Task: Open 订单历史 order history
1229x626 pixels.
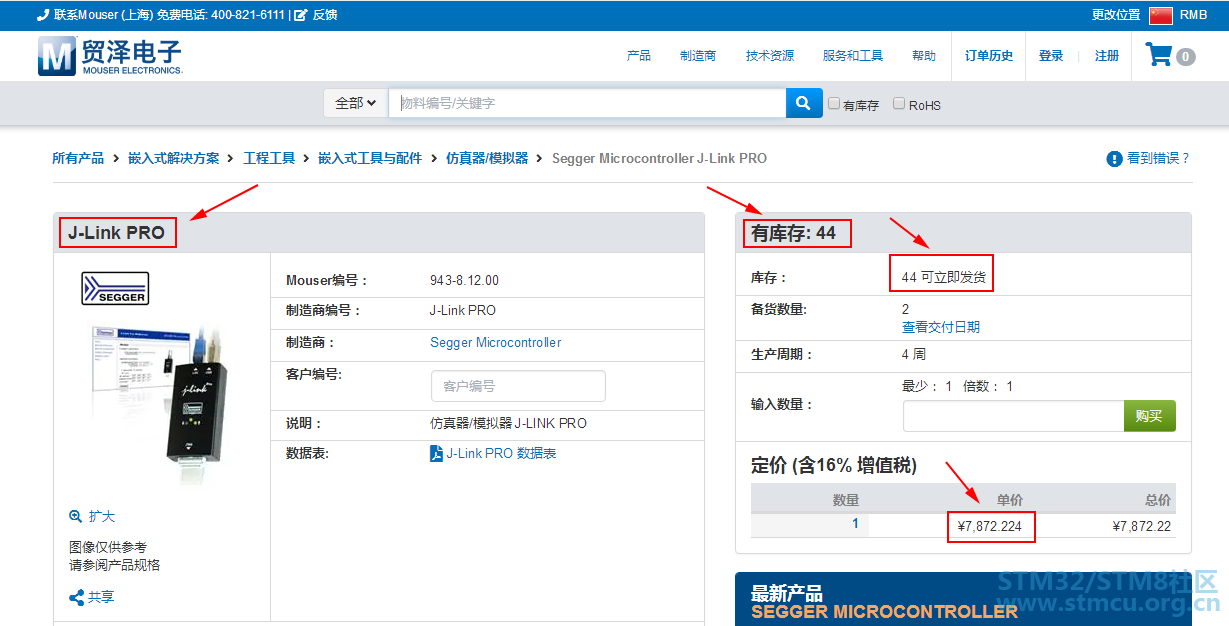Action: [989, 56]
